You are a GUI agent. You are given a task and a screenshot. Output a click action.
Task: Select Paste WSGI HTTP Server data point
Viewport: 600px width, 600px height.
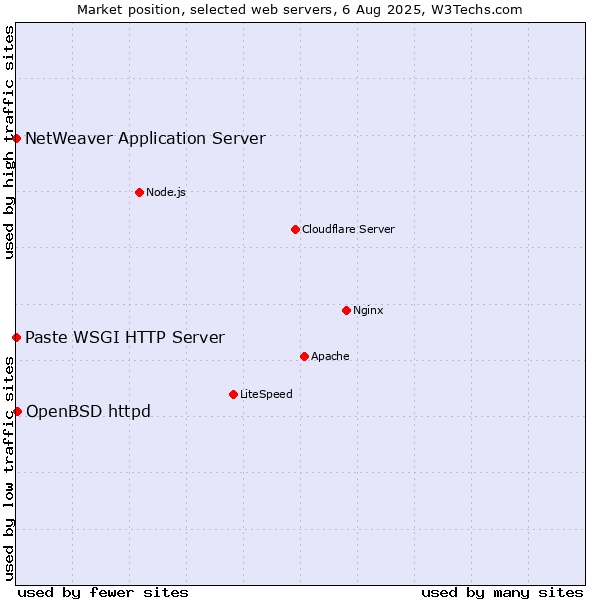pyautogui.click(x=16, y=338)
